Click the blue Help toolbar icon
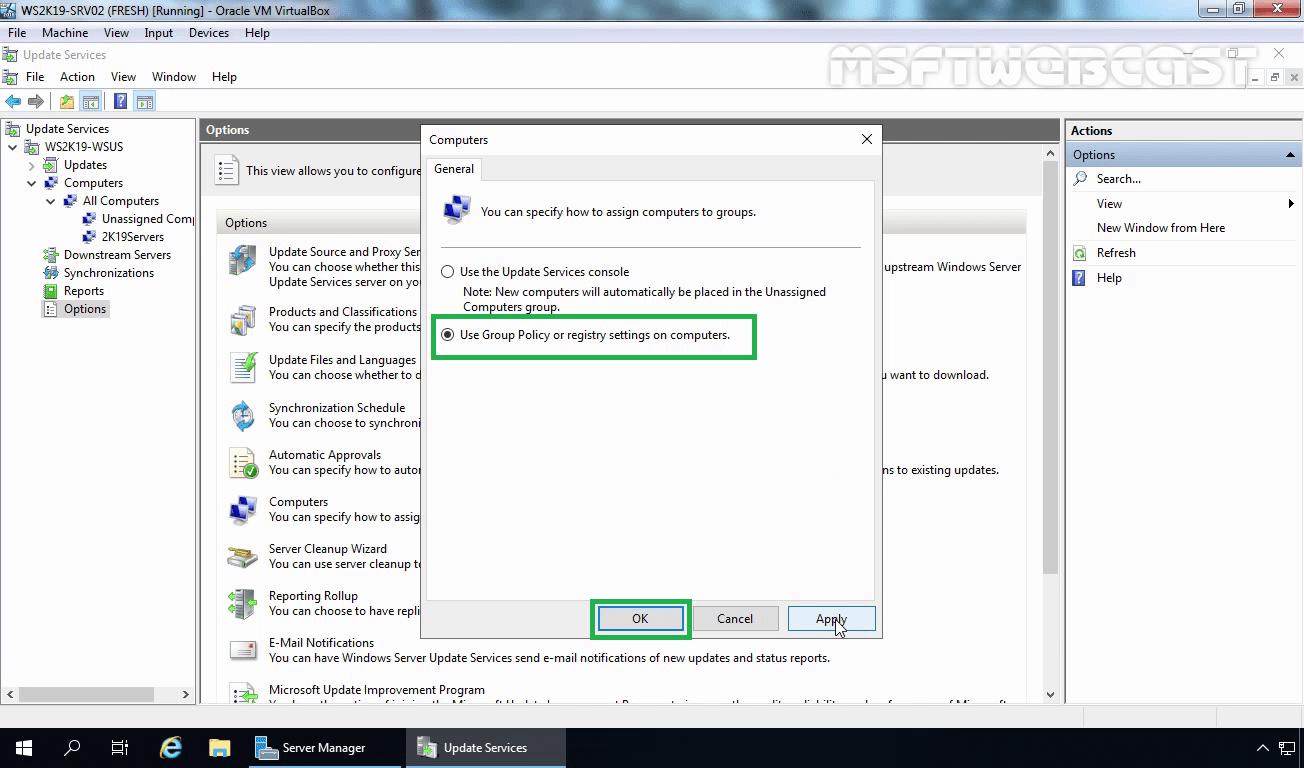Viewport: 1304px width, 768px height. [120, 101]
